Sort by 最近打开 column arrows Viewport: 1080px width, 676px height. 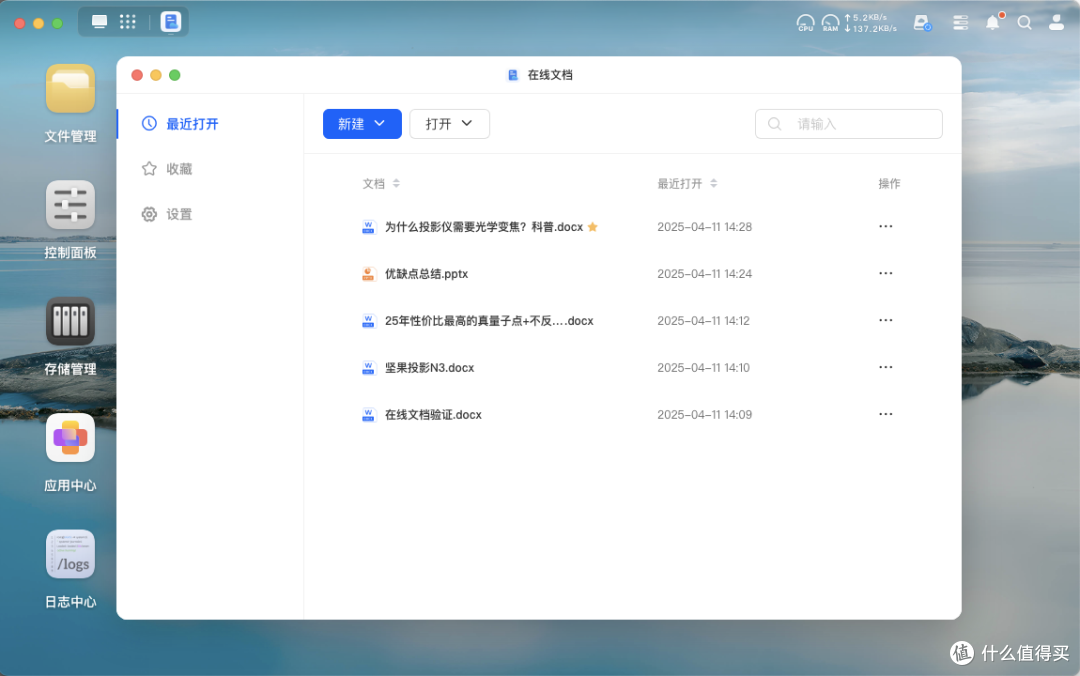[x=714, y=183]
